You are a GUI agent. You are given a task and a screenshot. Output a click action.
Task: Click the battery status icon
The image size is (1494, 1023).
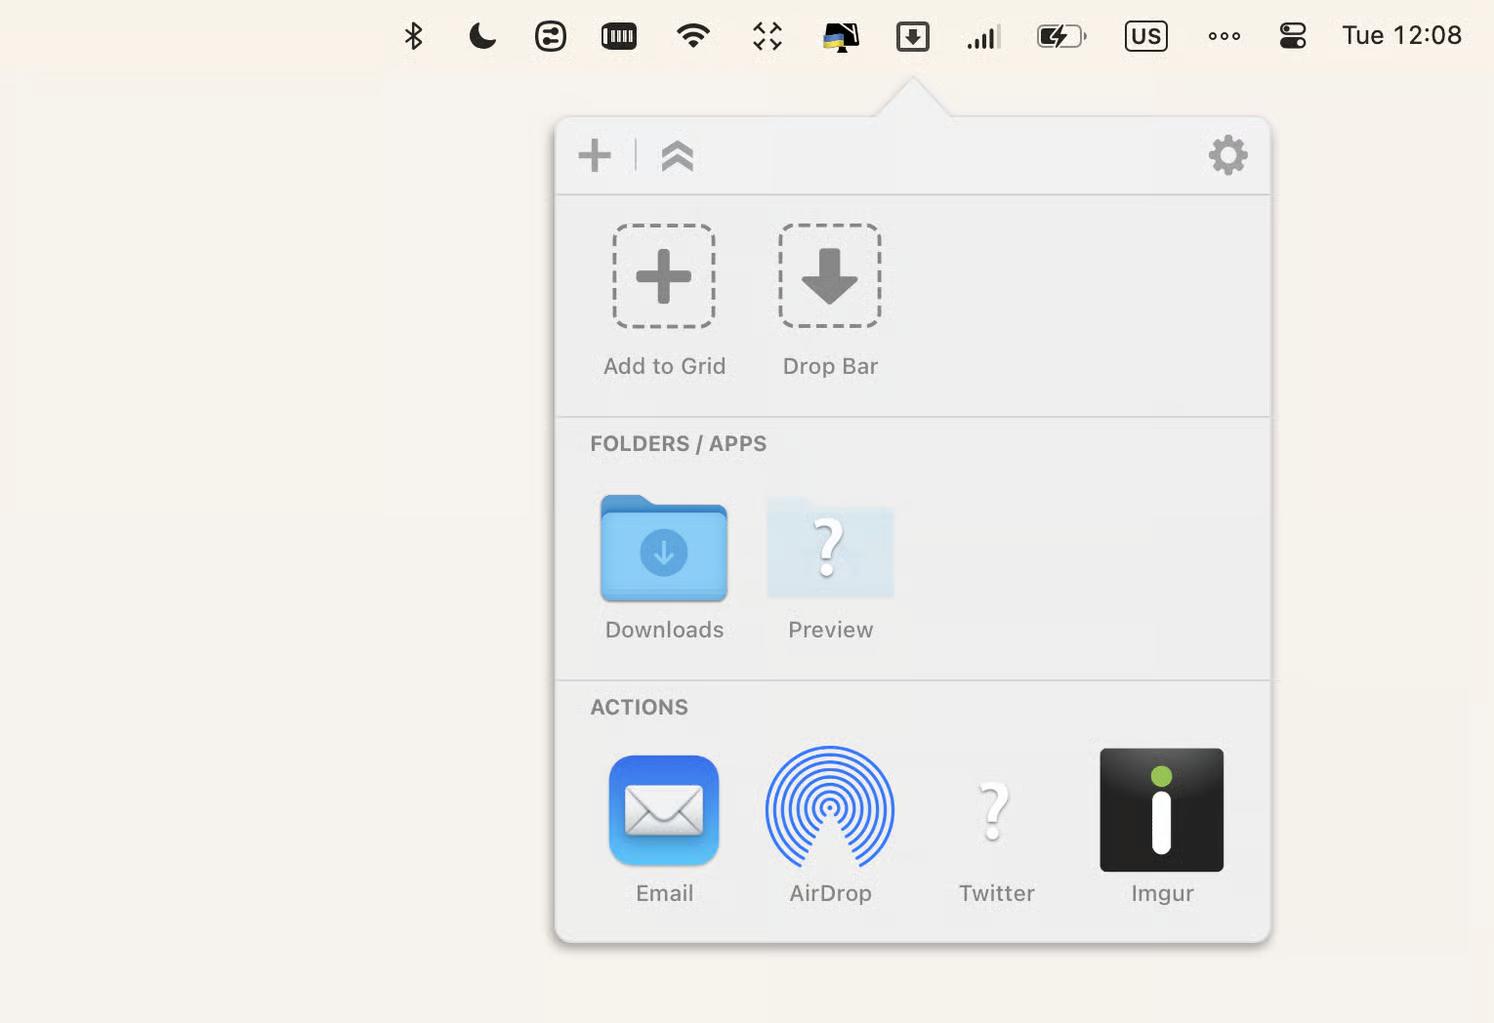click(1060, 37)
